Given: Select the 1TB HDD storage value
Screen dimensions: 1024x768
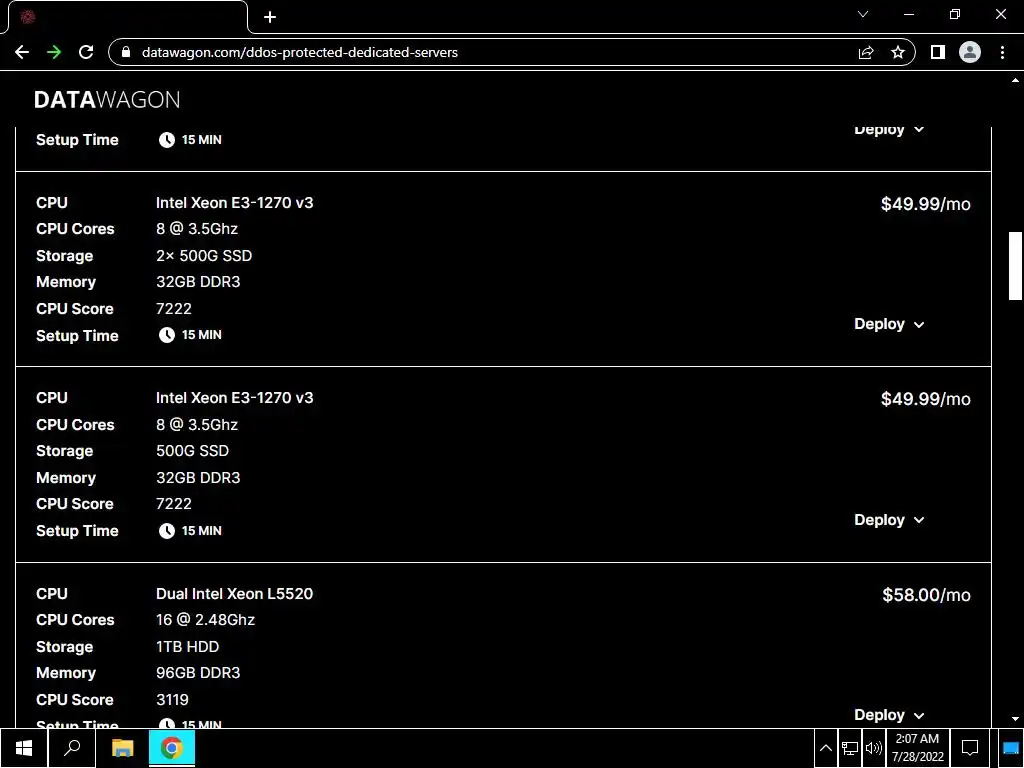Looking at the screenshot, I should pyautogui.click(x=187, y=647).
